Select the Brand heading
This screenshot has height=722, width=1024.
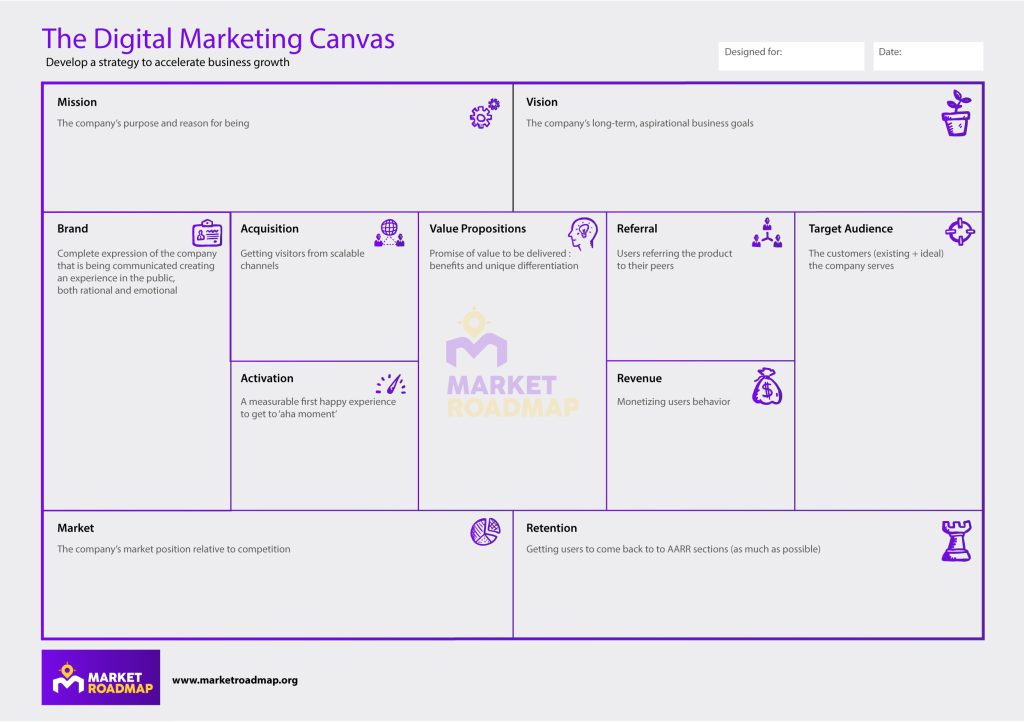point(72,228)
